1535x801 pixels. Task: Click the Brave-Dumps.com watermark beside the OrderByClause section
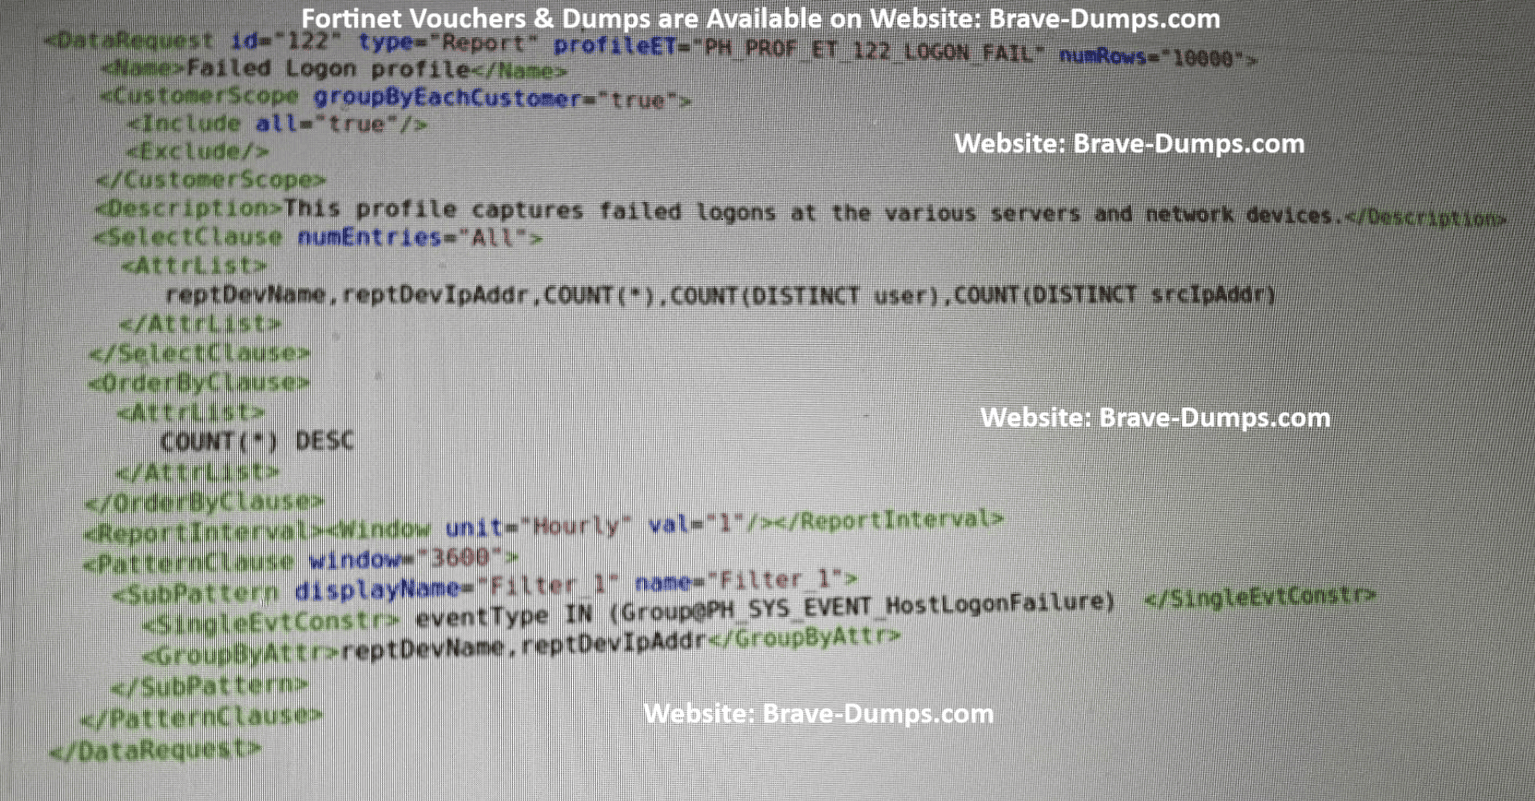pos(1154,418)
